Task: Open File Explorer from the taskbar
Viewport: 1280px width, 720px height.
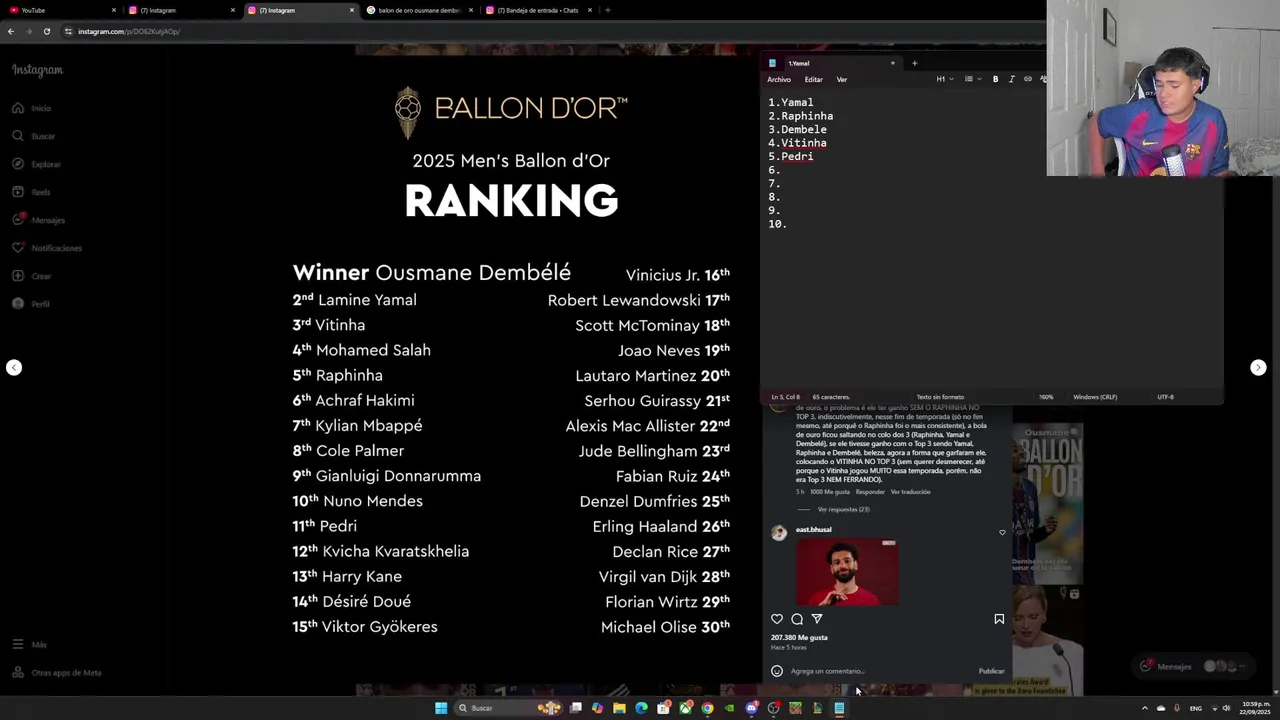Action: tap(619, 708)
